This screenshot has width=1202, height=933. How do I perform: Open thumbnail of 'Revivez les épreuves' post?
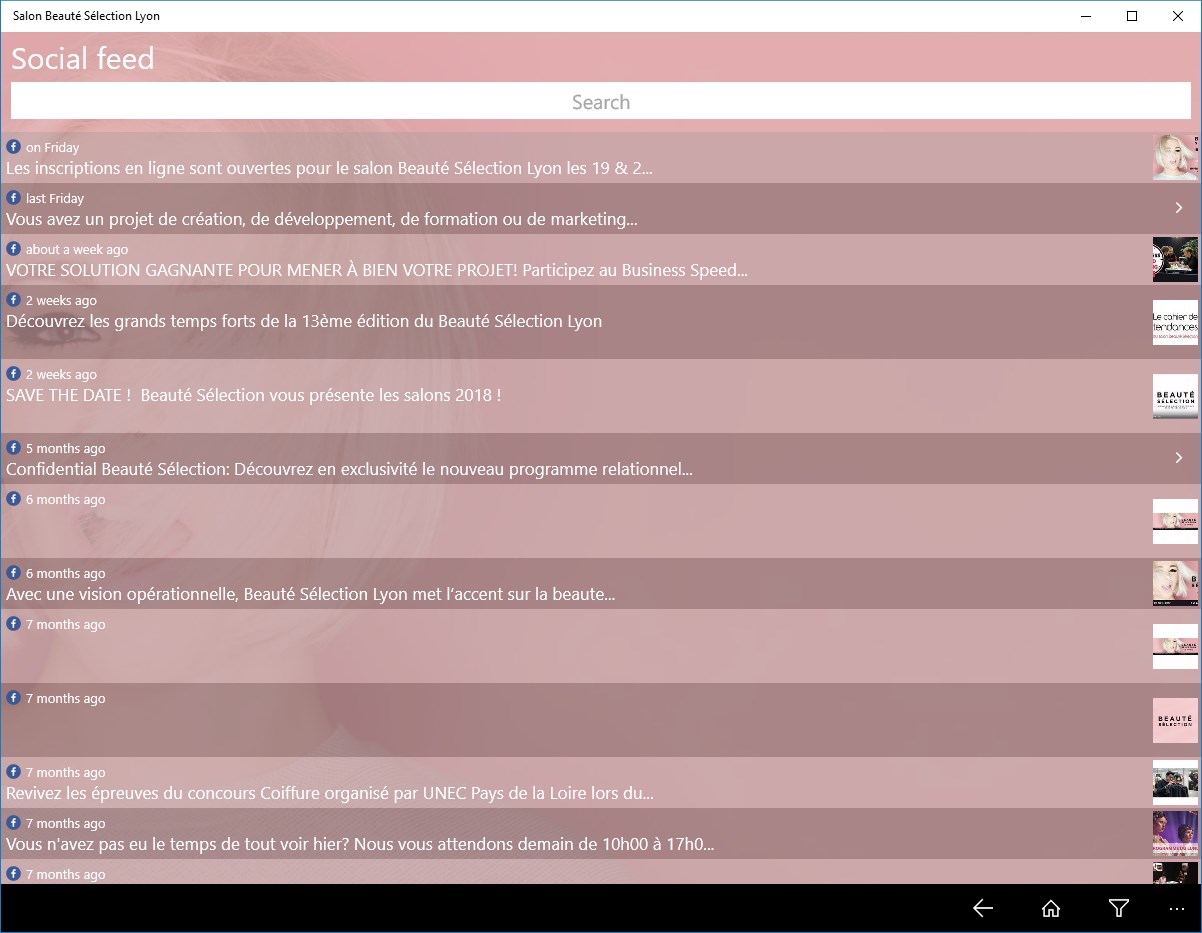coord(1175,782)
